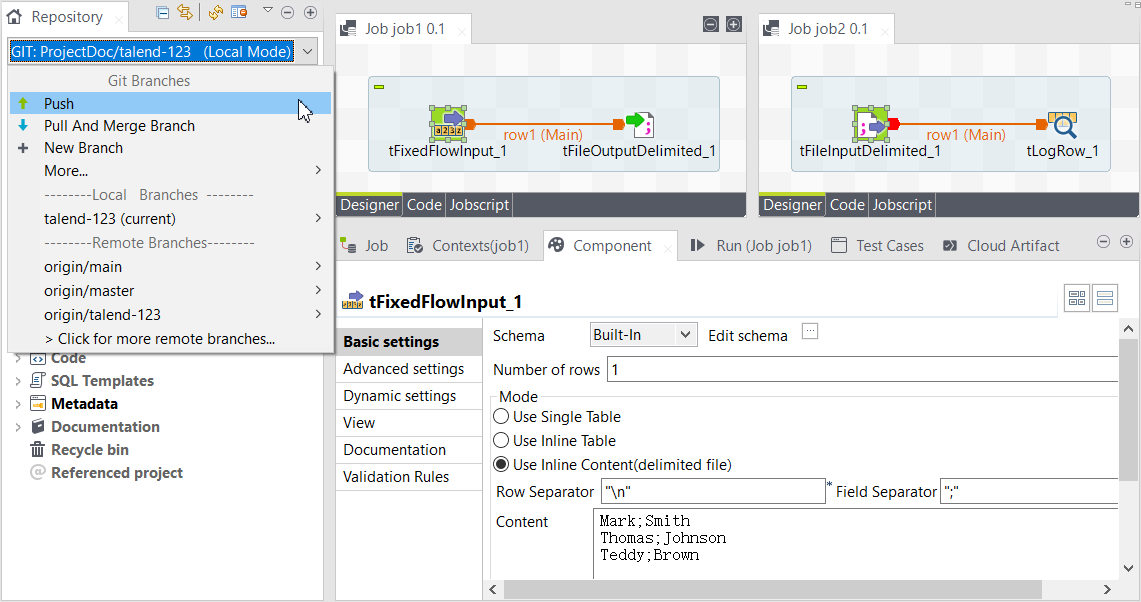The width and height of the screenshot is (1141, 602).
Task: Click the Row Separator input field
Action: (x=713, y=491)
